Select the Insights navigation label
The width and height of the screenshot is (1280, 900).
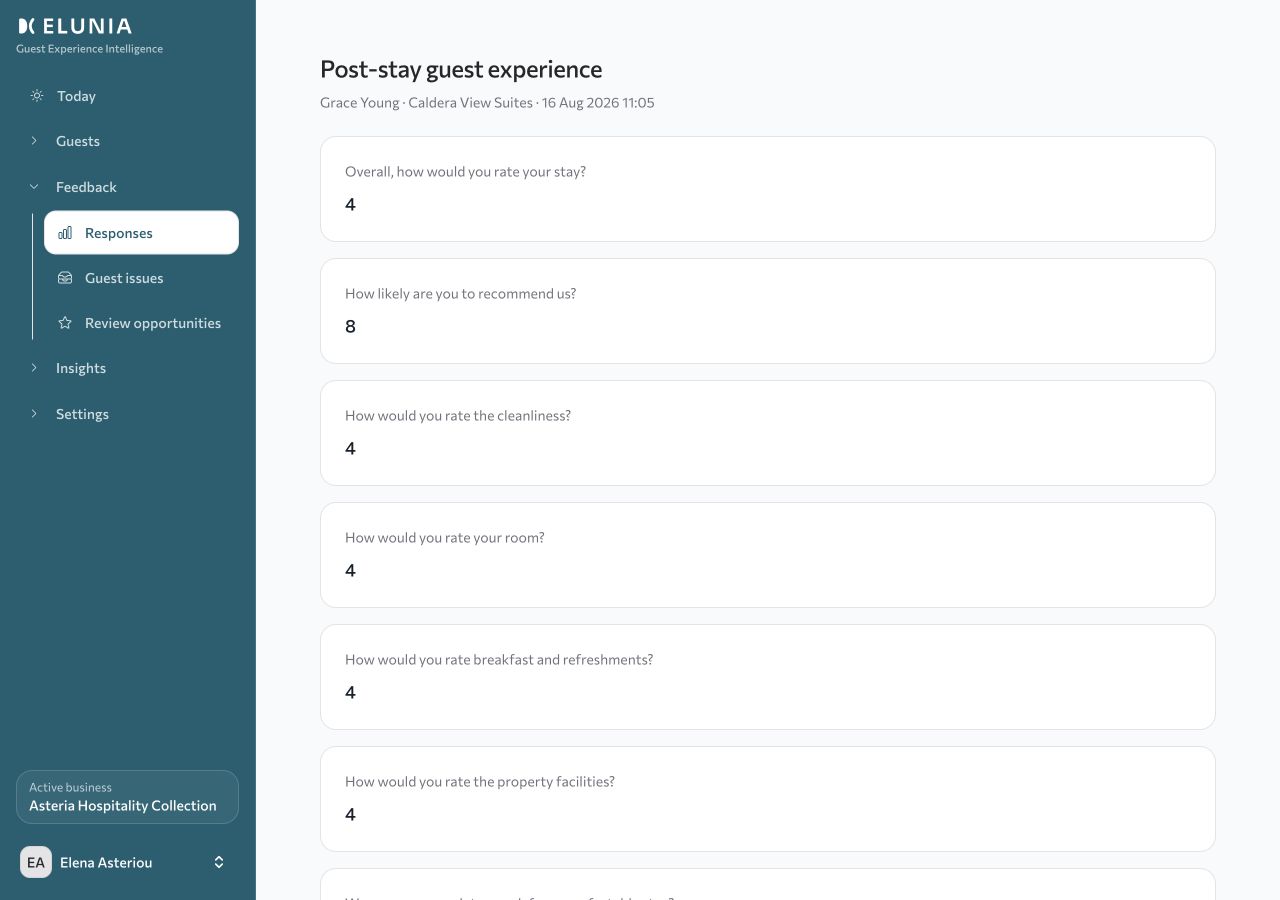tap(81, 368)
